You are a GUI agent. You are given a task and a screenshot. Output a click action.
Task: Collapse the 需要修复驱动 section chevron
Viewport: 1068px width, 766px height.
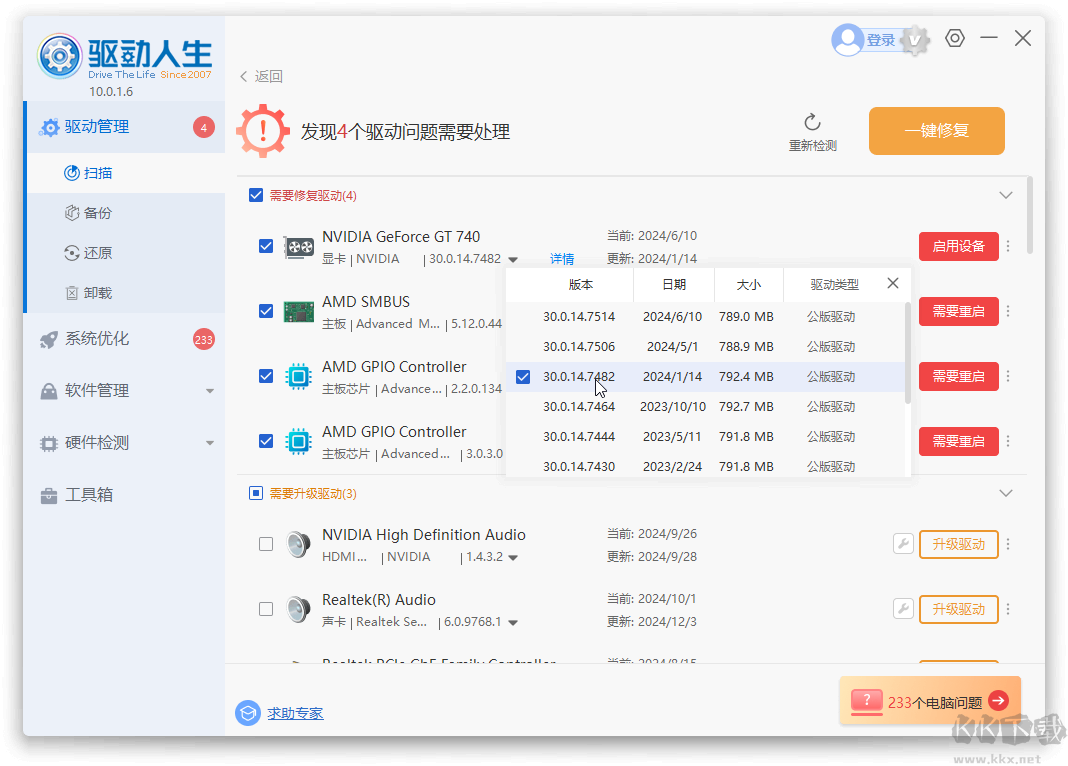point(1006,196)
